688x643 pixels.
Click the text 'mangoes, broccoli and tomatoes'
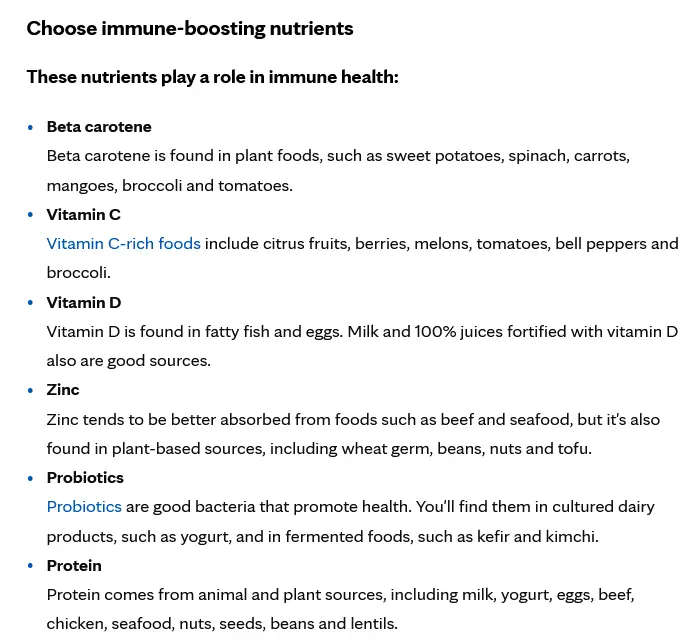click(x=169, y=185)
